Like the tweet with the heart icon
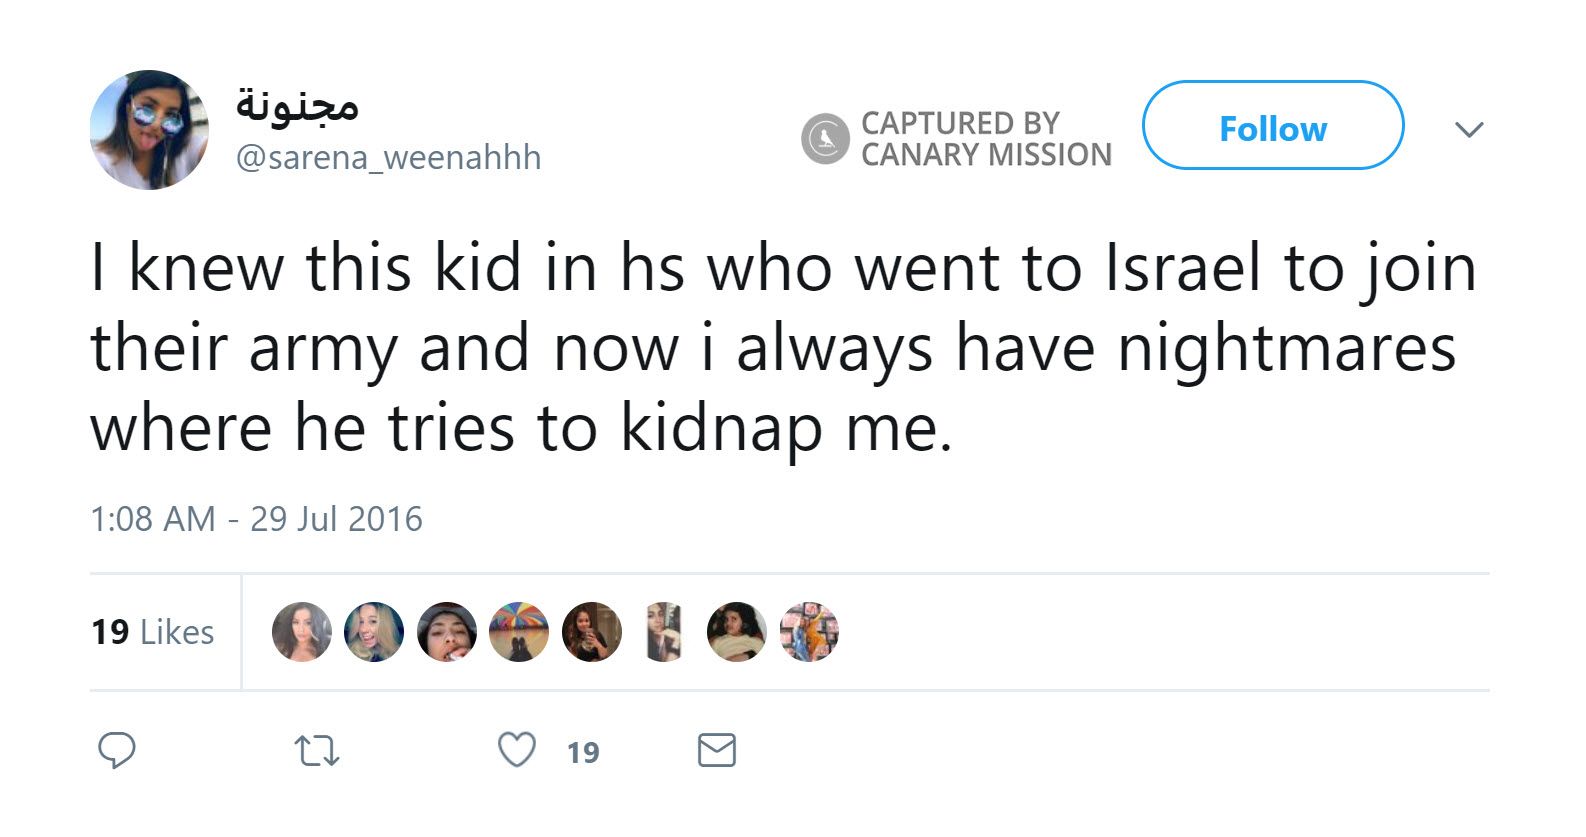The height and width of the screenshot is (837, 1586). pos(516,750)
